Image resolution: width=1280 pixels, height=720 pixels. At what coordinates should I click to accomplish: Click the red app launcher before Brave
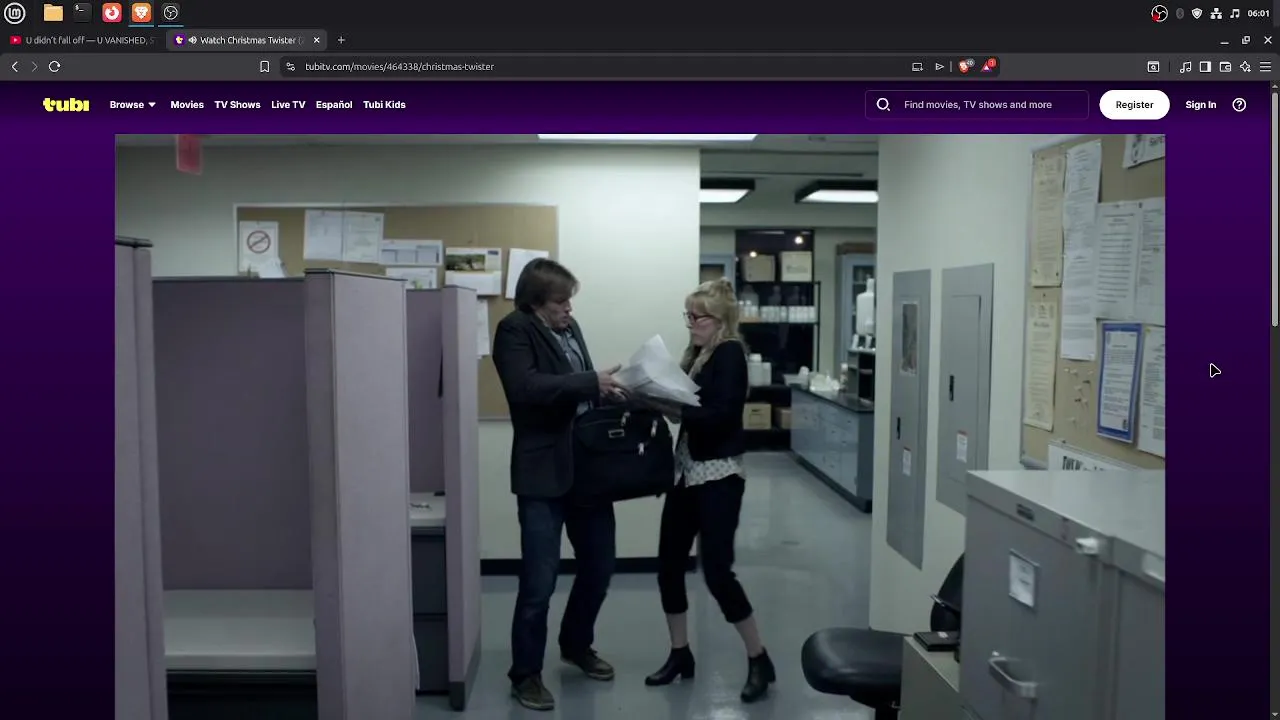point(112,13)
